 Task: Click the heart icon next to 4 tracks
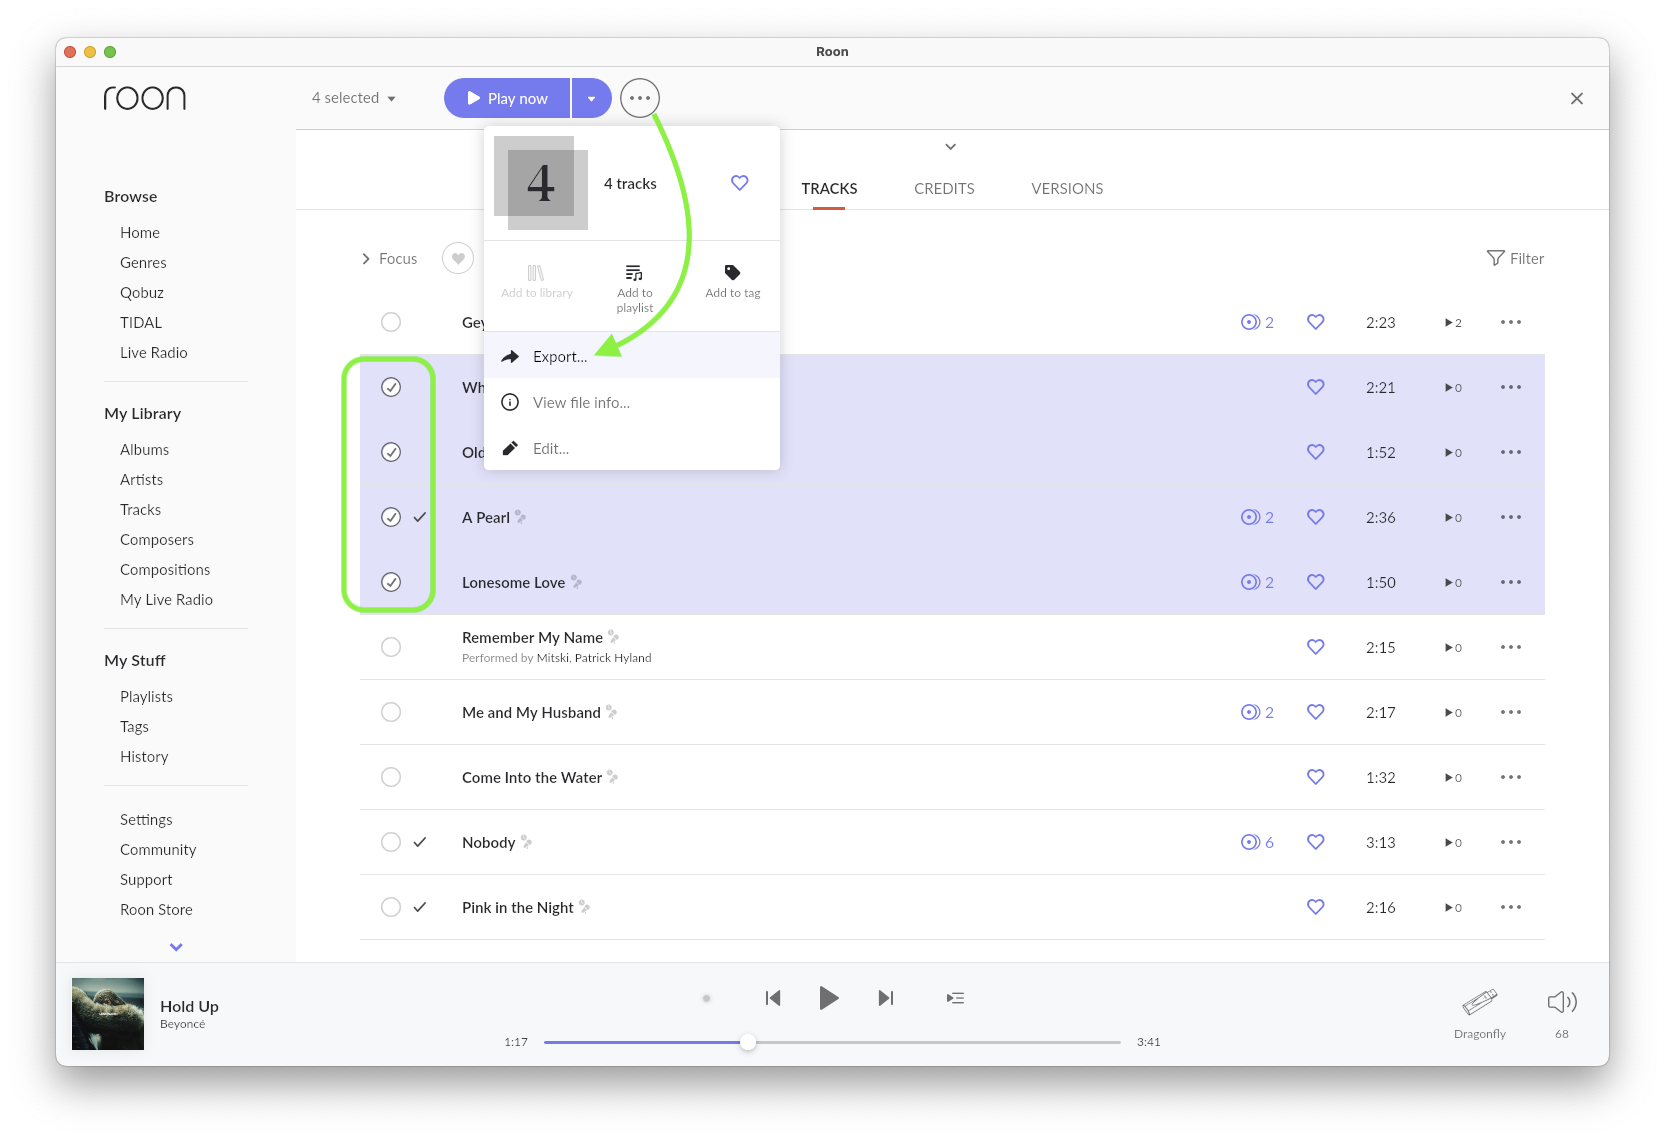[x=740, y=183]
